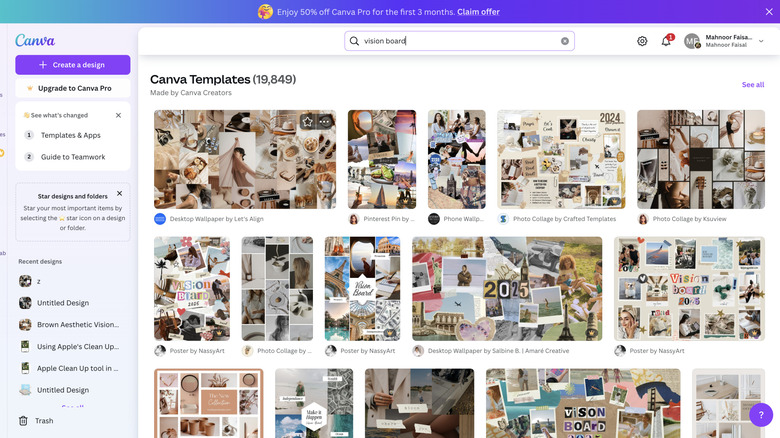This screenshot has height=438, width=780.
Task: Open the help question mark button
Action: pyautogui.click(x=761, y=415)
